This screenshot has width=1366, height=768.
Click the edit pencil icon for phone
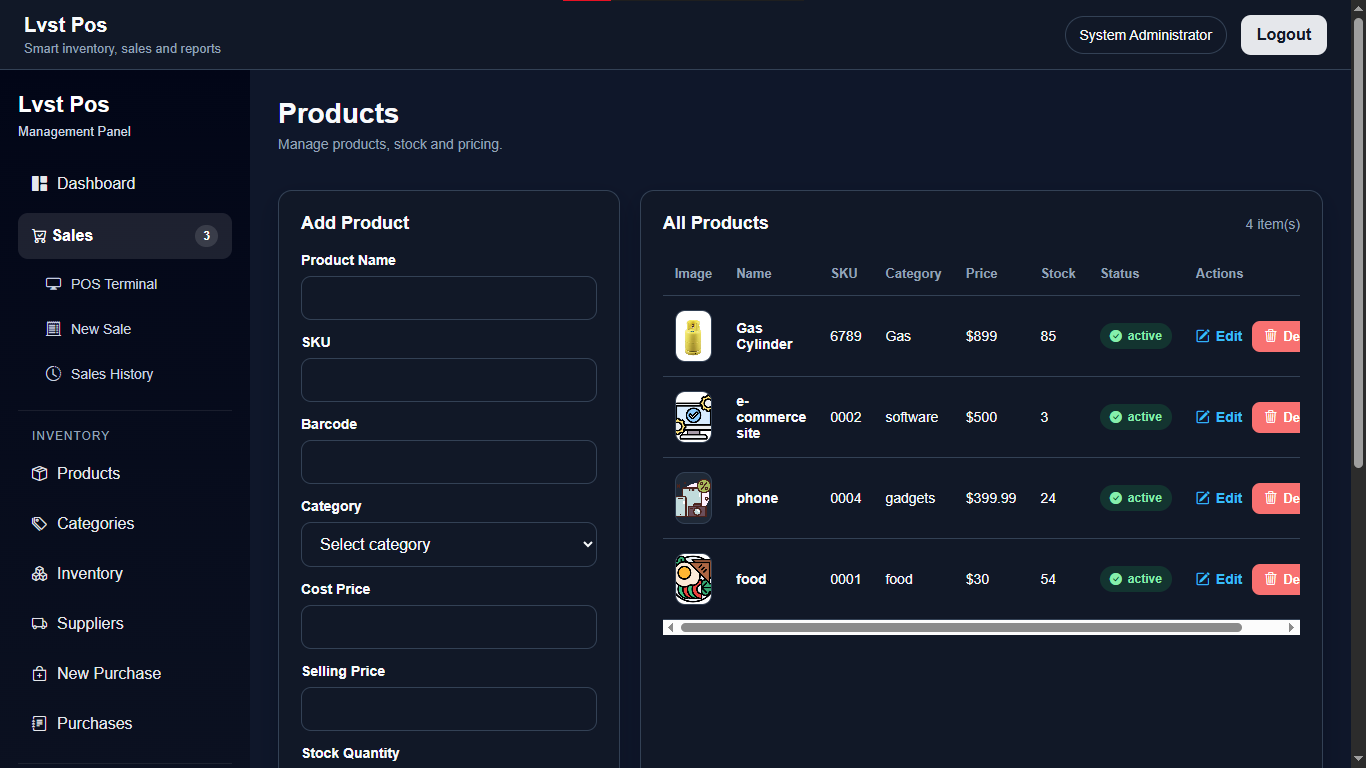(x=1203, y=498)
